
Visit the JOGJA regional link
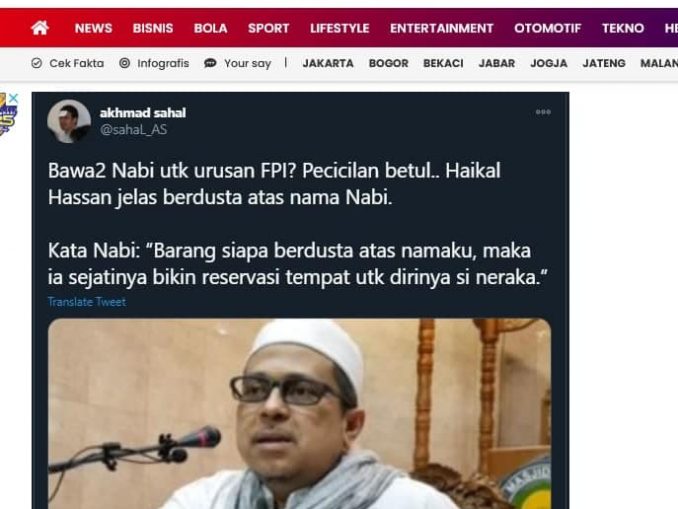[x=549, y=63]
